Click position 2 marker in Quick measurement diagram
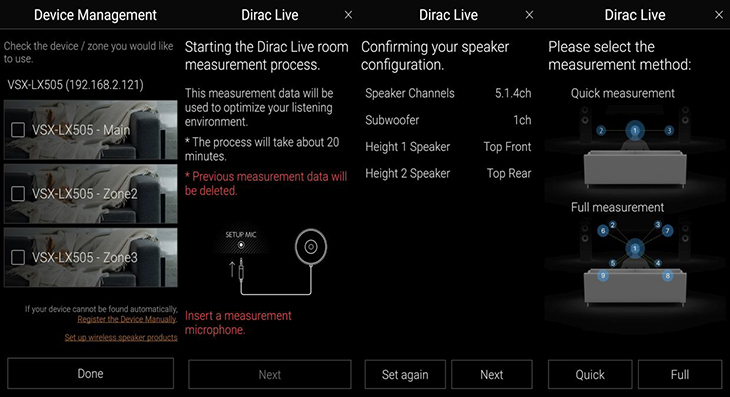Screen dimensions: 730x397 [601, 130]
